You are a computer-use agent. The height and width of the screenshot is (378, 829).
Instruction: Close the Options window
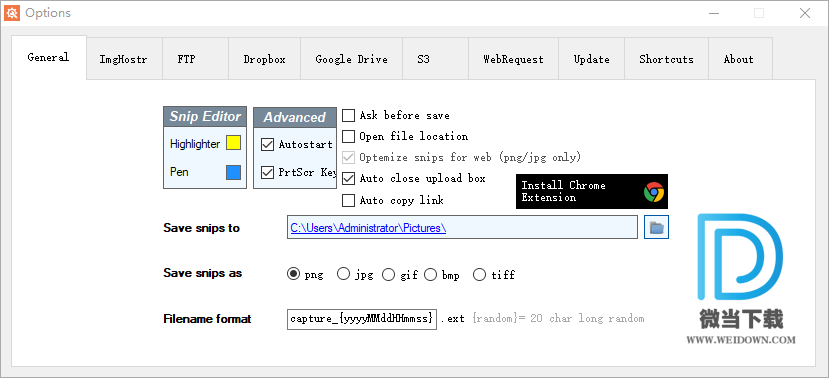805,13
